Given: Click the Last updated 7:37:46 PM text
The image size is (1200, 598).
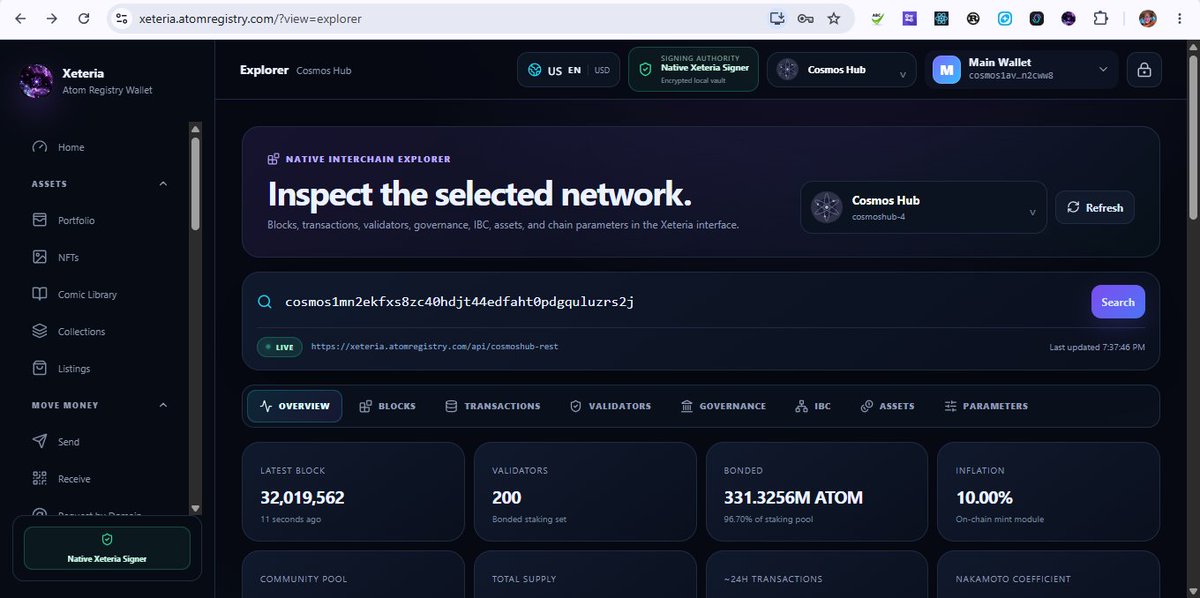Looking at the screenshot, I should pyautogui.click(x=1097, y=347).
